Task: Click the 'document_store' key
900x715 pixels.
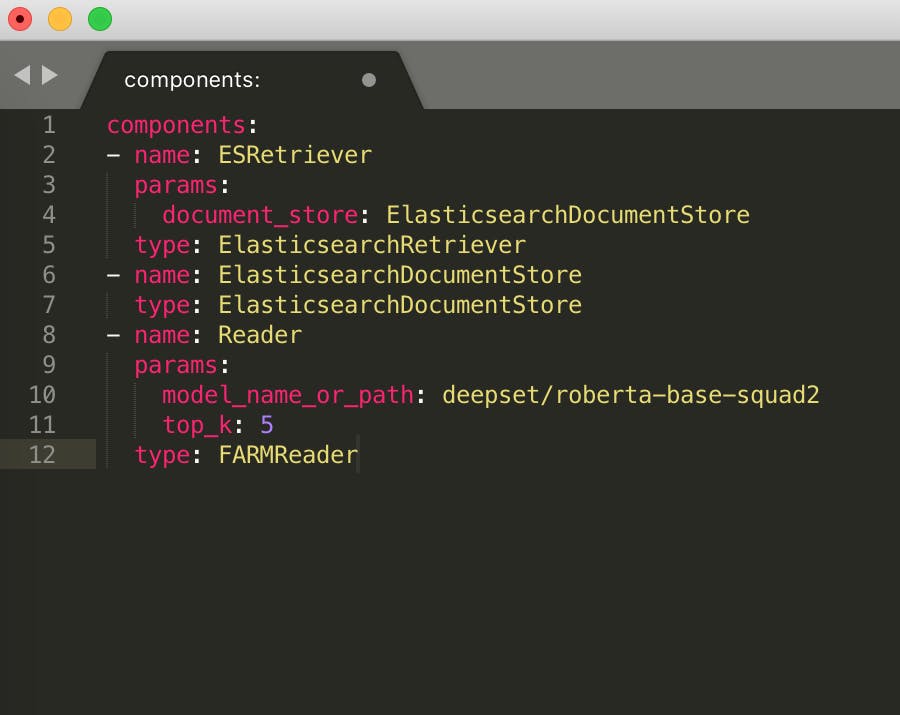Action: (x=261, y=215)
